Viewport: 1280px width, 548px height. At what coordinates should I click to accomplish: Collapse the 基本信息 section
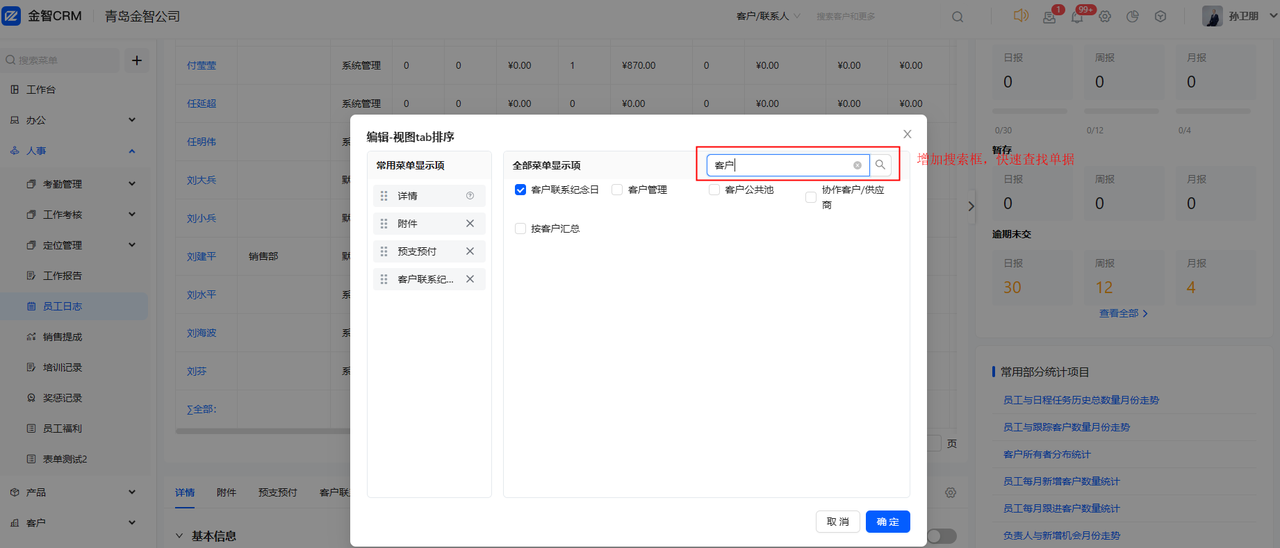[x=180, y=536]
